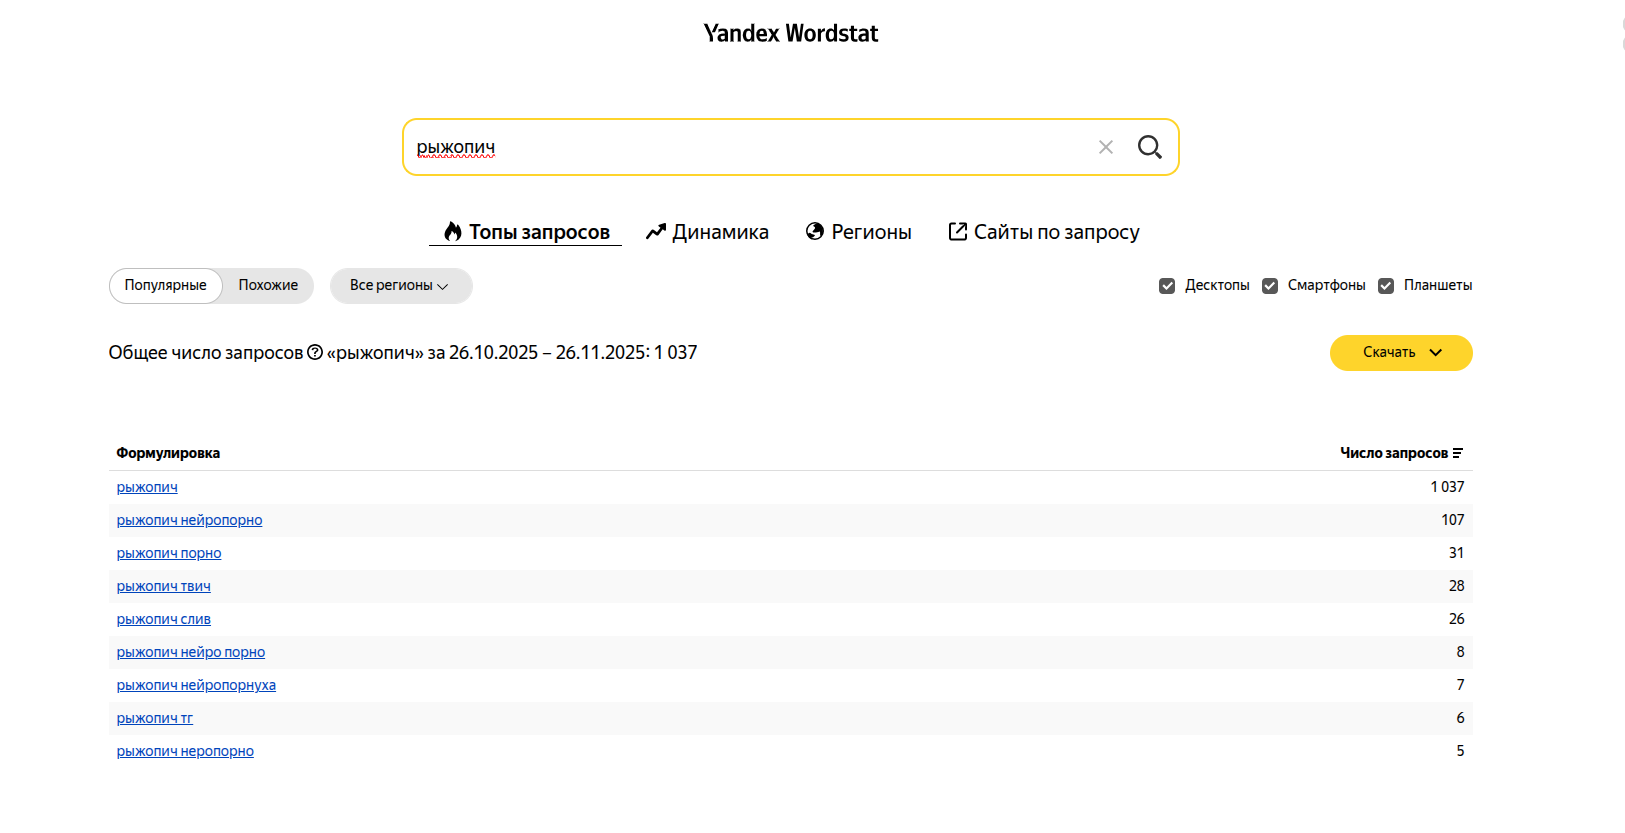The image size is (1625, 833).
Task: Open the query link with 107 requests
Action: [190, 520]
